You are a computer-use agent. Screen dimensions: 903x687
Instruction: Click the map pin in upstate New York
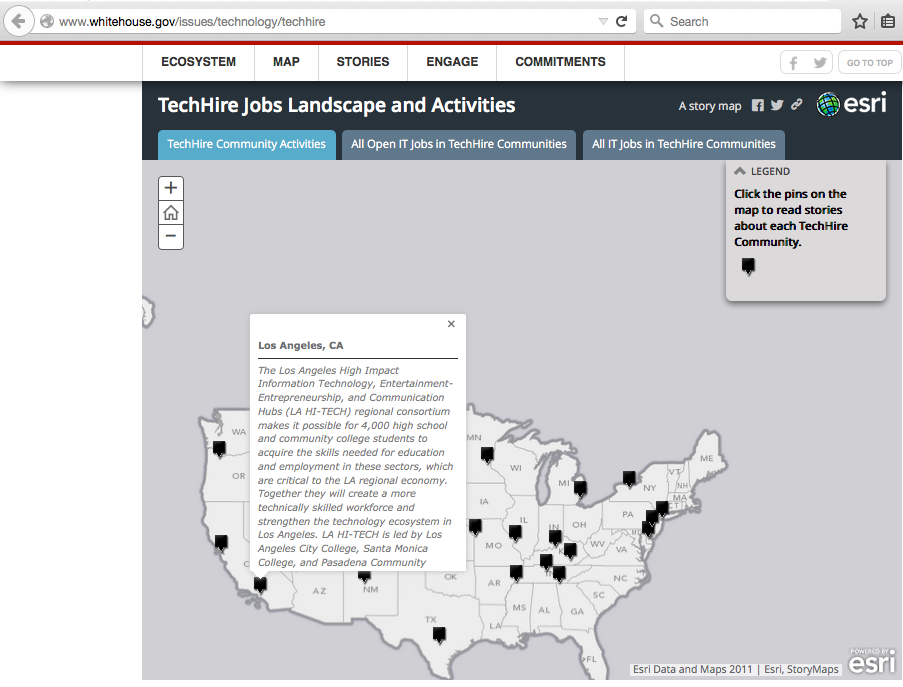click(629, 479)
